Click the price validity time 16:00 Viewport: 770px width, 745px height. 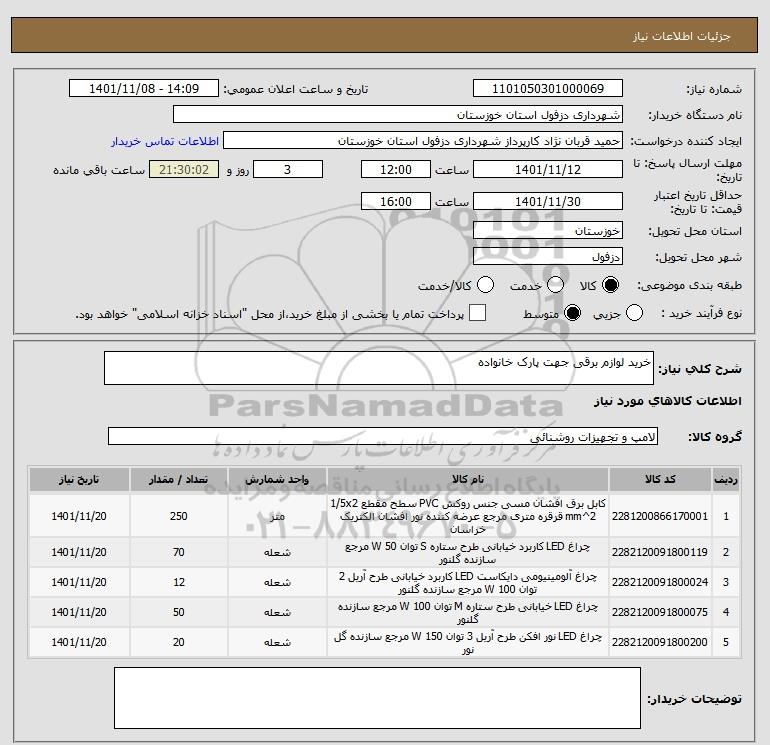396,201
